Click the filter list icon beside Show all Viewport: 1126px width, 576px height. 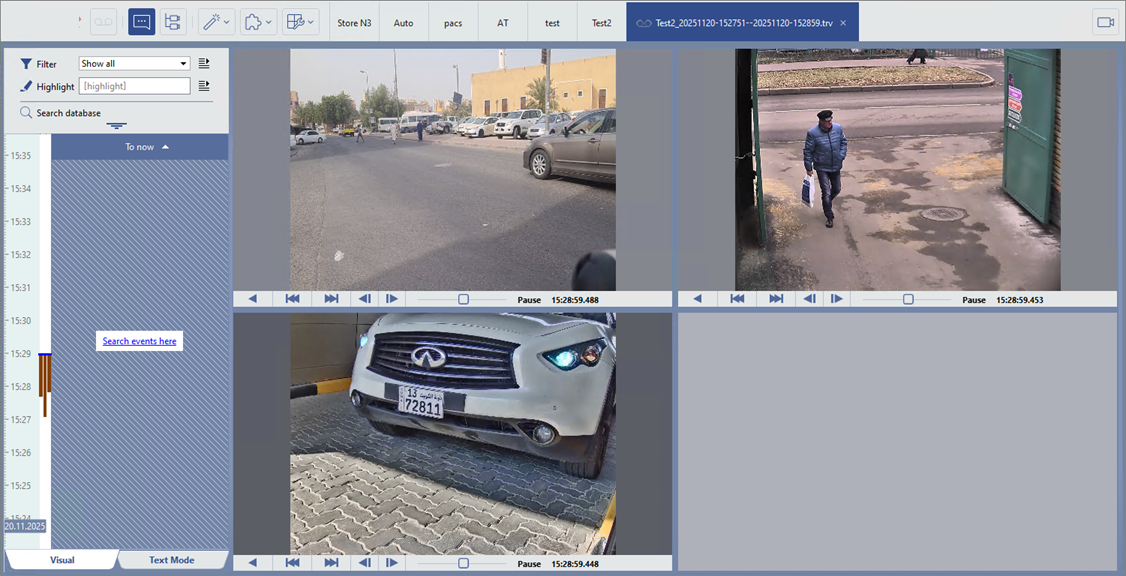click(204, 64)
